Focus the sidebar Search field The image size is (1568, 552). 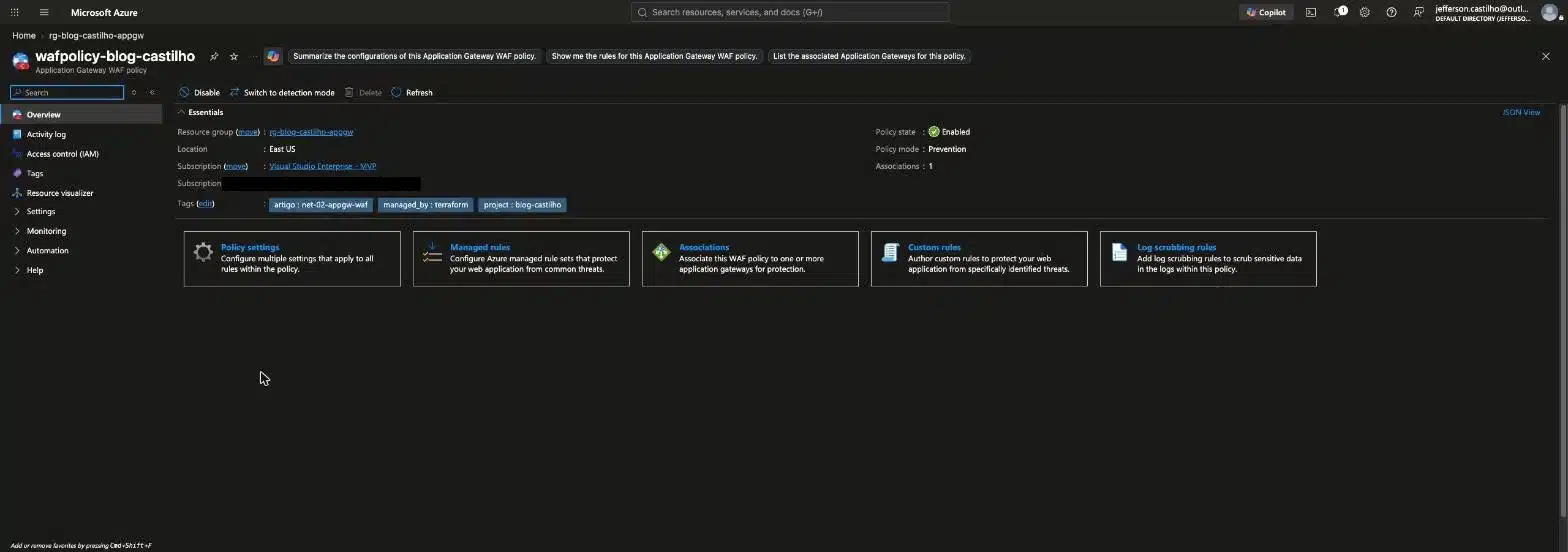(67, 92)
